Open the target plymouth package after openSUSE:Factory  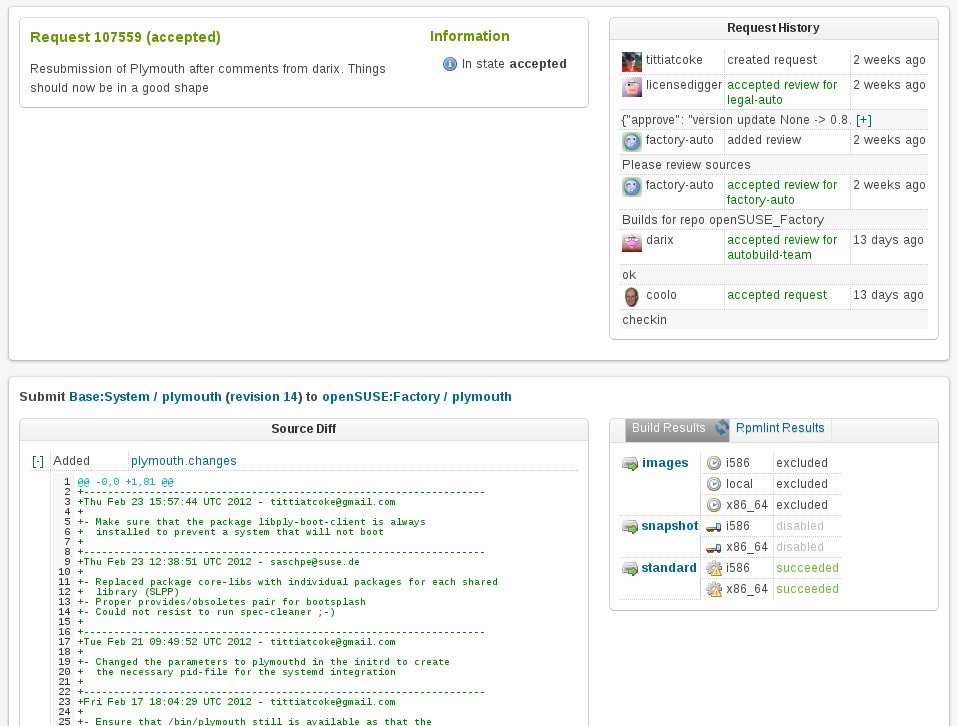[x=482, y=397]
